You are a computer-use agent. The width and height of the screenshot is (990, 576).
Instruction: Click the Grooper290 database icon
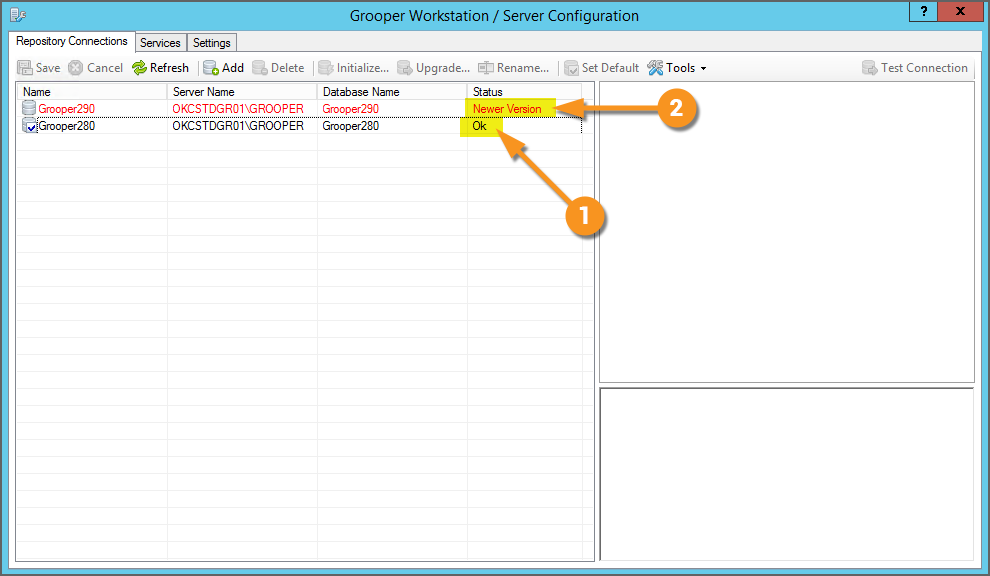(x=29, y=108)
